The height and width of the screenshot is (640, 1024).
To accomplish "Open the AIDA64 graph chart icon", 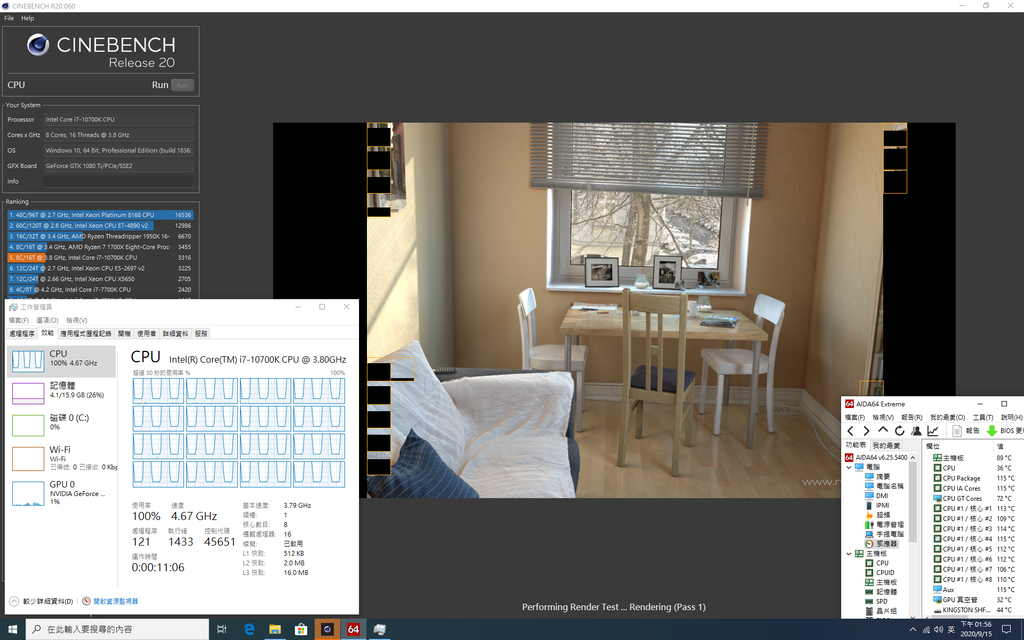I will 933,430.
